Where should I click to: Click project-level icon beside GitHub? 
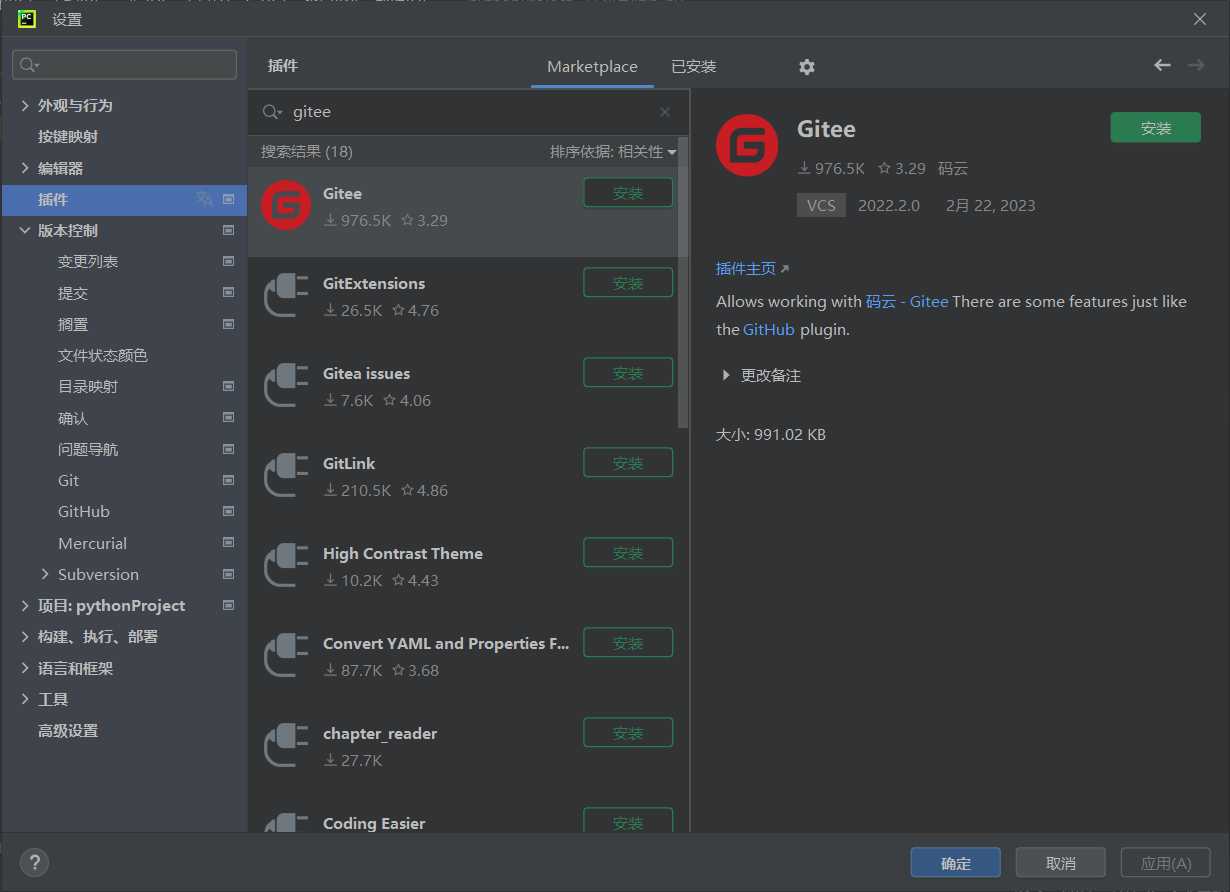228,511
